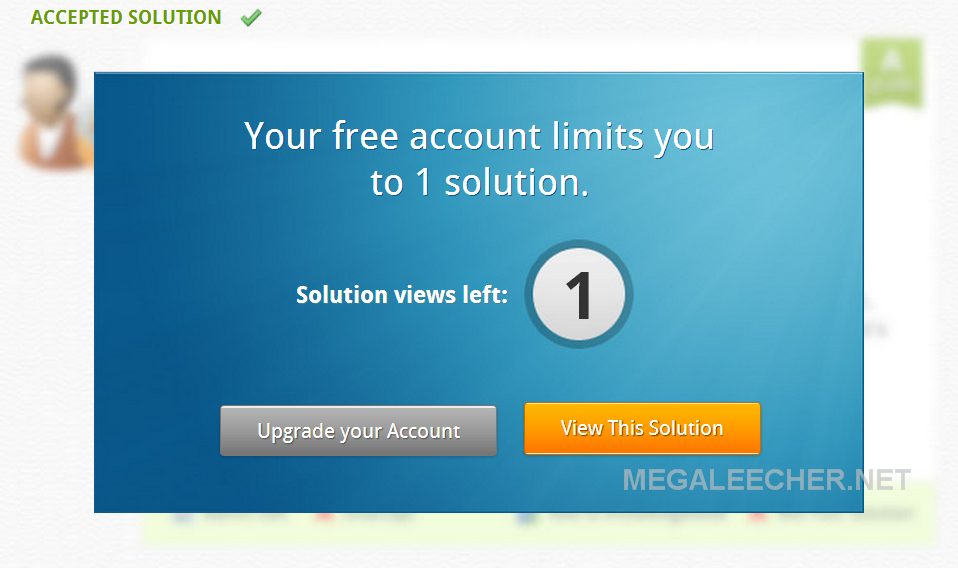Click the second blurred red icon below the dialog
This screenshot has width=958, height=568.
[758, 518]
